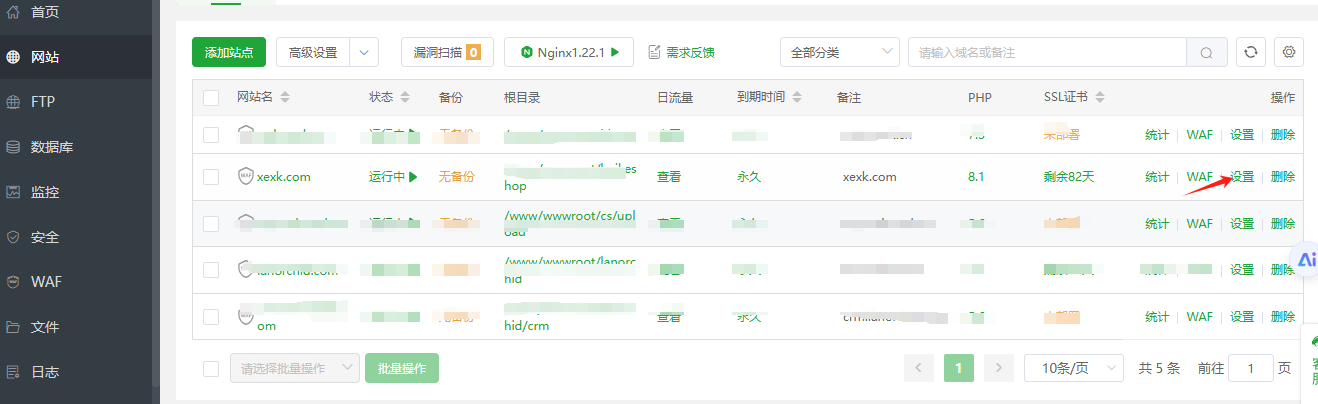Click the Monitoring sidebar icon
Image resolution: width=1318 pixels, height=404 pixels.
click(x=14, y=192)
